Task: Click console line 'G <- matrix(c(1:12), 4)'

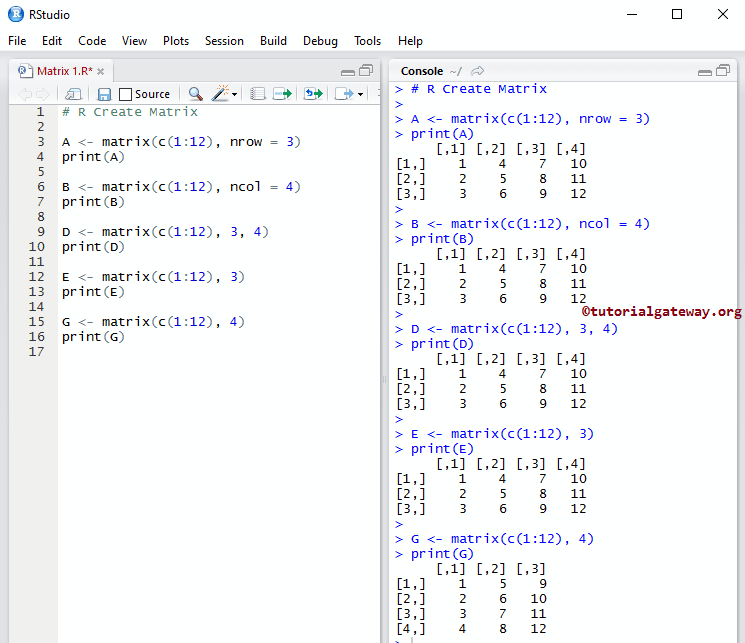Action: point(502,539)
